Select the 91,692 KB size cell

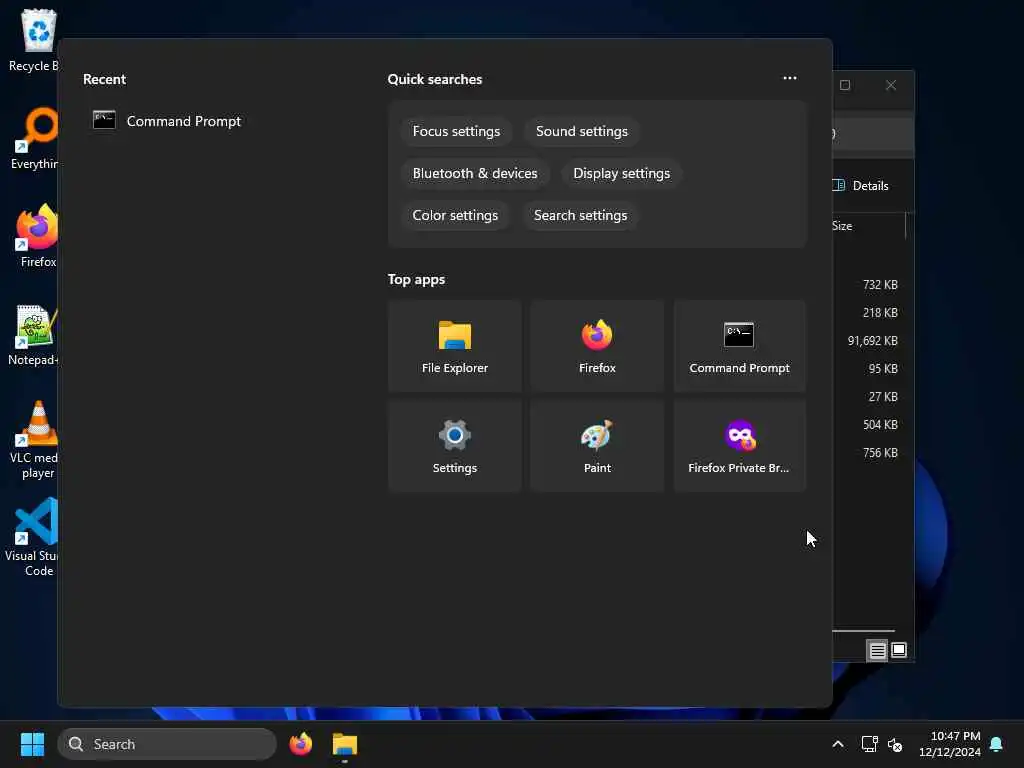872,341
